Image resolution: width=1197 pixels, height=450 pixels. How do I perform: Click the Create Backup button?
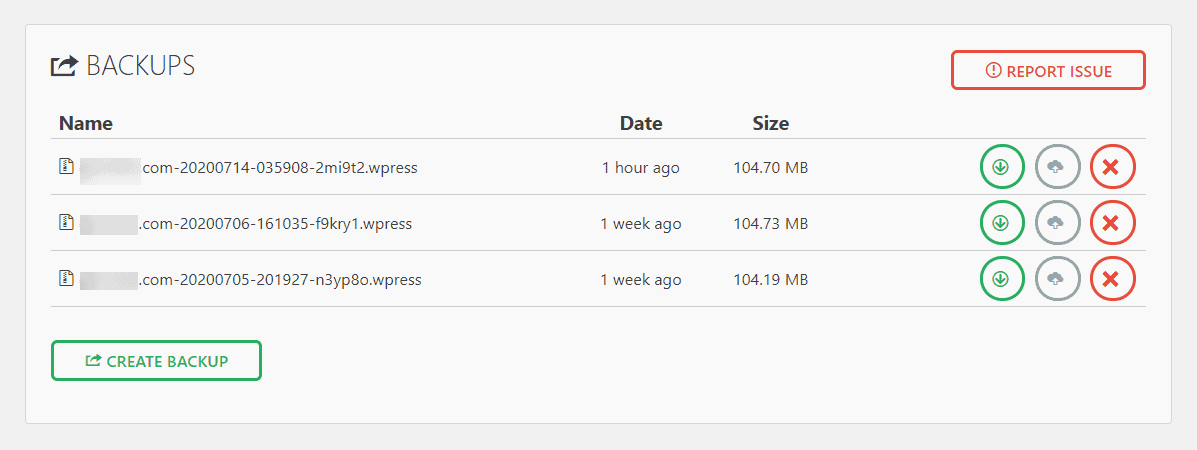pyautogui.click(x=156, y=361)
